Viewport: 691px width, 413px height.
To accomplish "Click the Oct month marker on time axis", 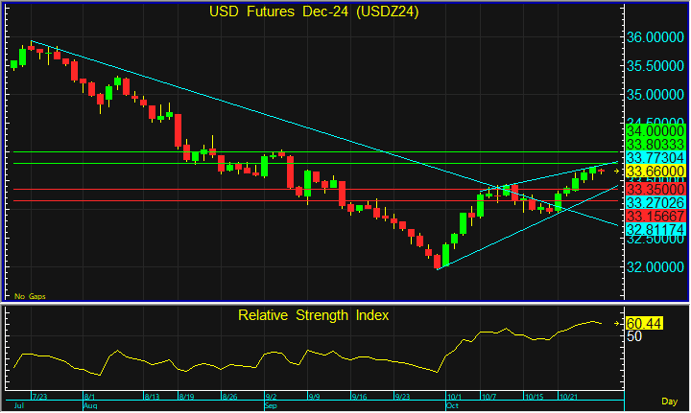I will (452, 407).
